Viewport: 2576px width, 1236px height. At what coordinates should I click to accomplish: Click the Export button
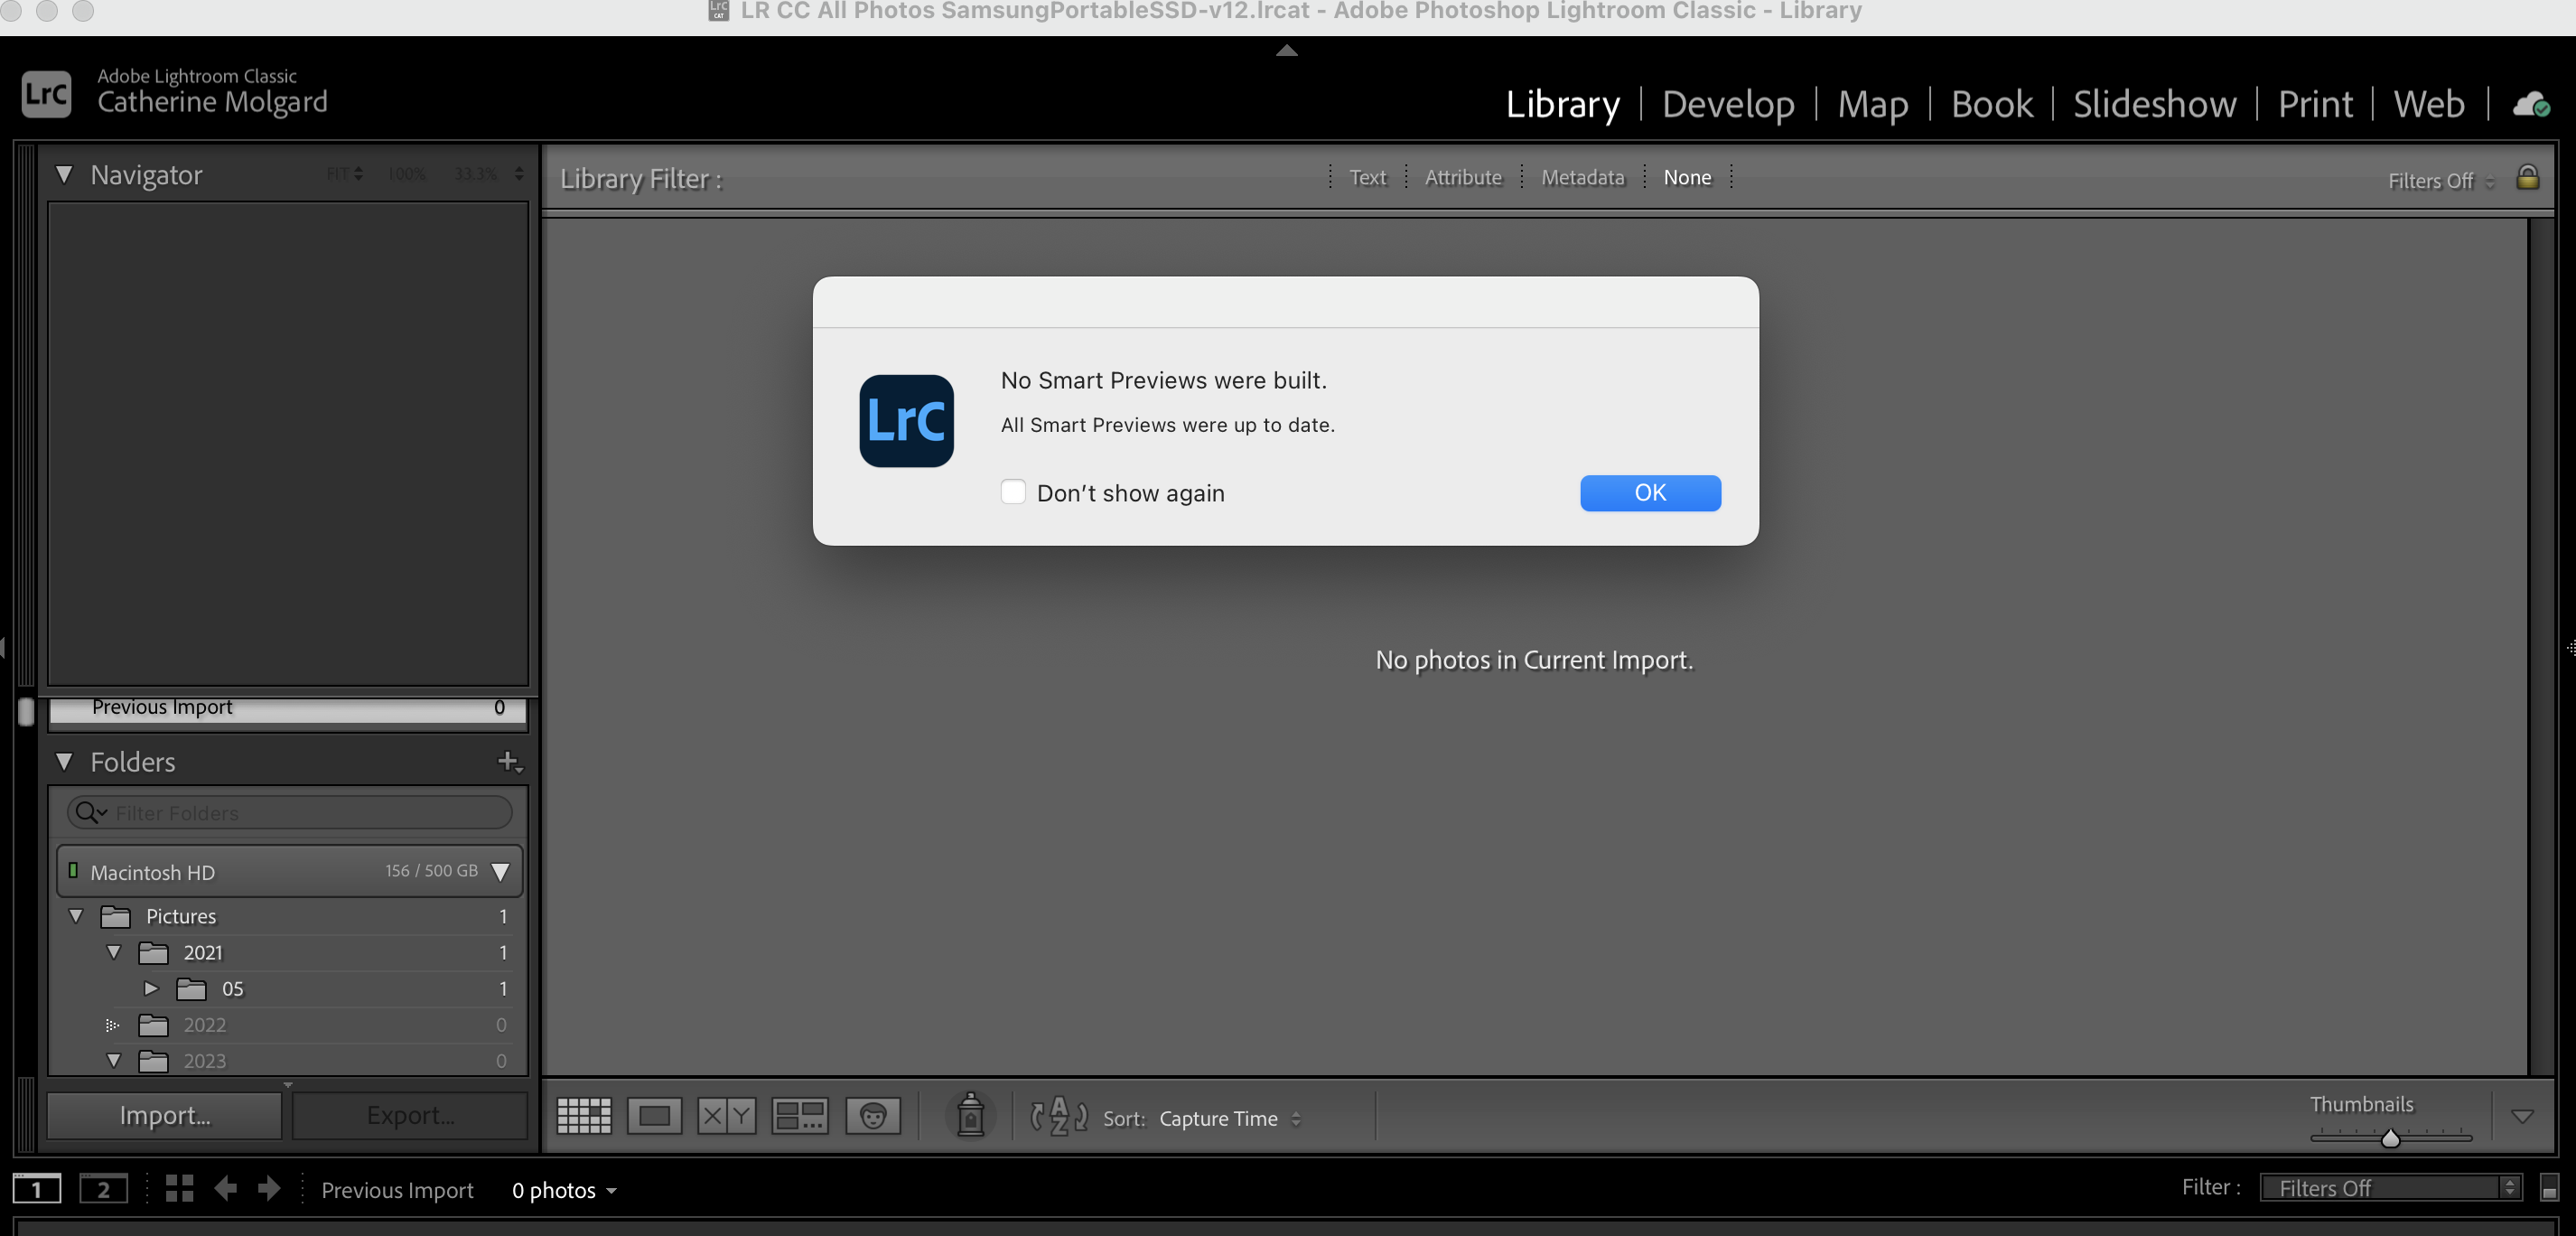[x=409, y=1114]
